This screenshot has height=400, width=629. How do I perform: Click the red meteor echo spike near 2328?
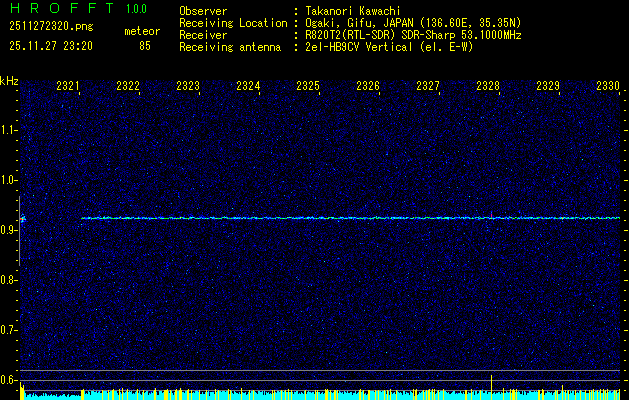click(x=491, y=215)
